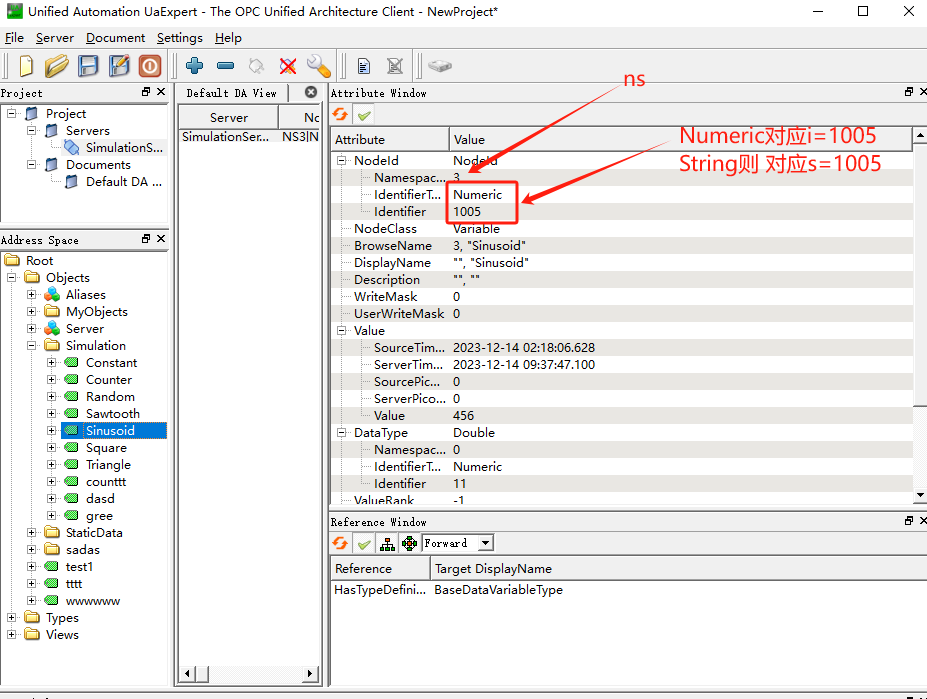
Task: Open the Forward direction dropdown
Action: (485, 543)
